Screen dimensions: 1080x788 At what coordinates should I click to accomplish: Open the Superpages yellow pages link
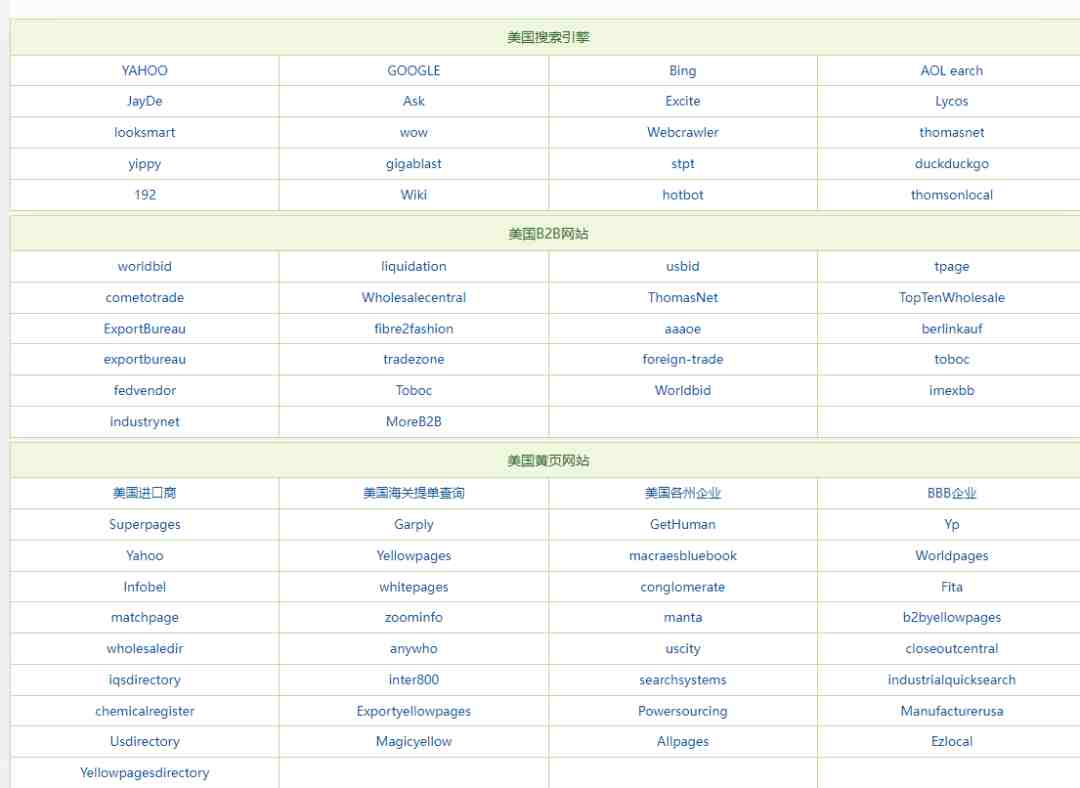coord(145,524)
